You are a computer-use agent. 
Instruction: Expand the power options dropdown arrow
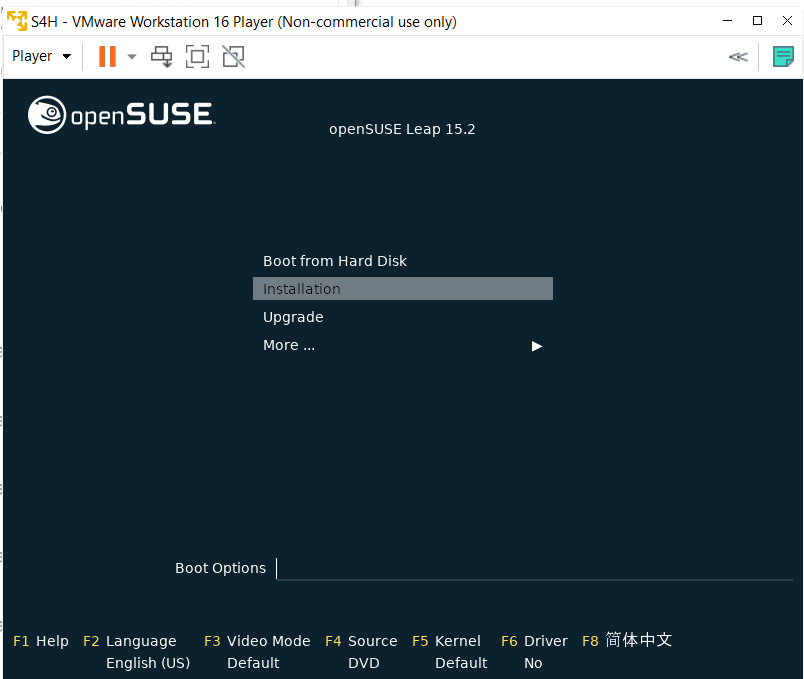click(x=132, y=56)
